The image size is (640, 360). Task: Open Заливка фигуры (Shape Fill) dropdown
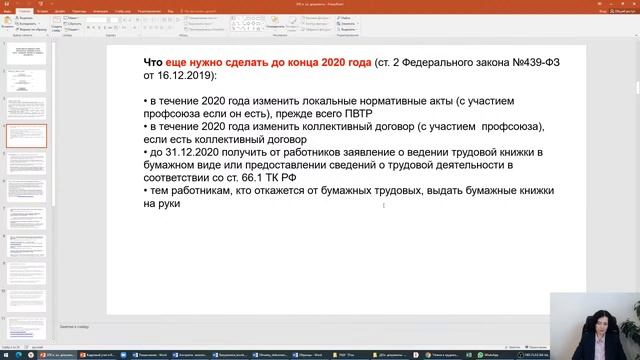pos(317,18)
